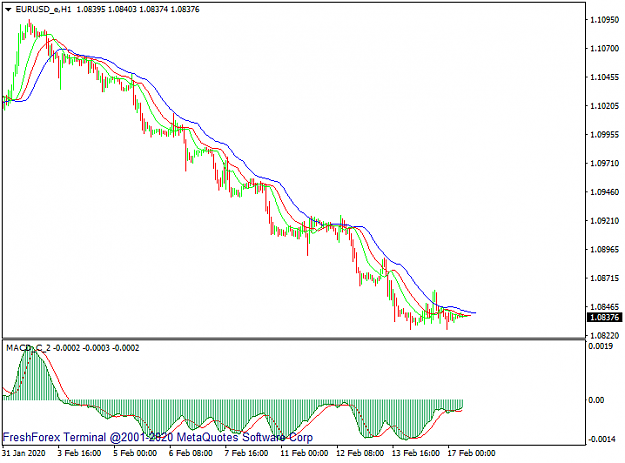
Task: Click the 1.09460 price scale label
Action: [x=605, y=192]
